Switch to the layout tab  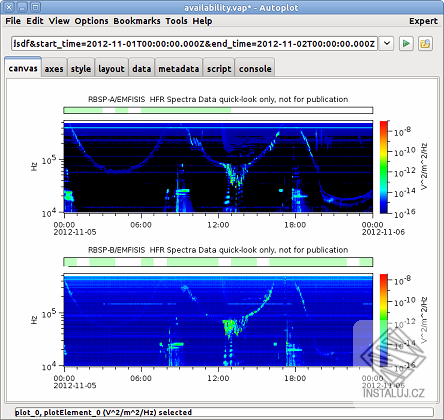click(x=111, y=69)
